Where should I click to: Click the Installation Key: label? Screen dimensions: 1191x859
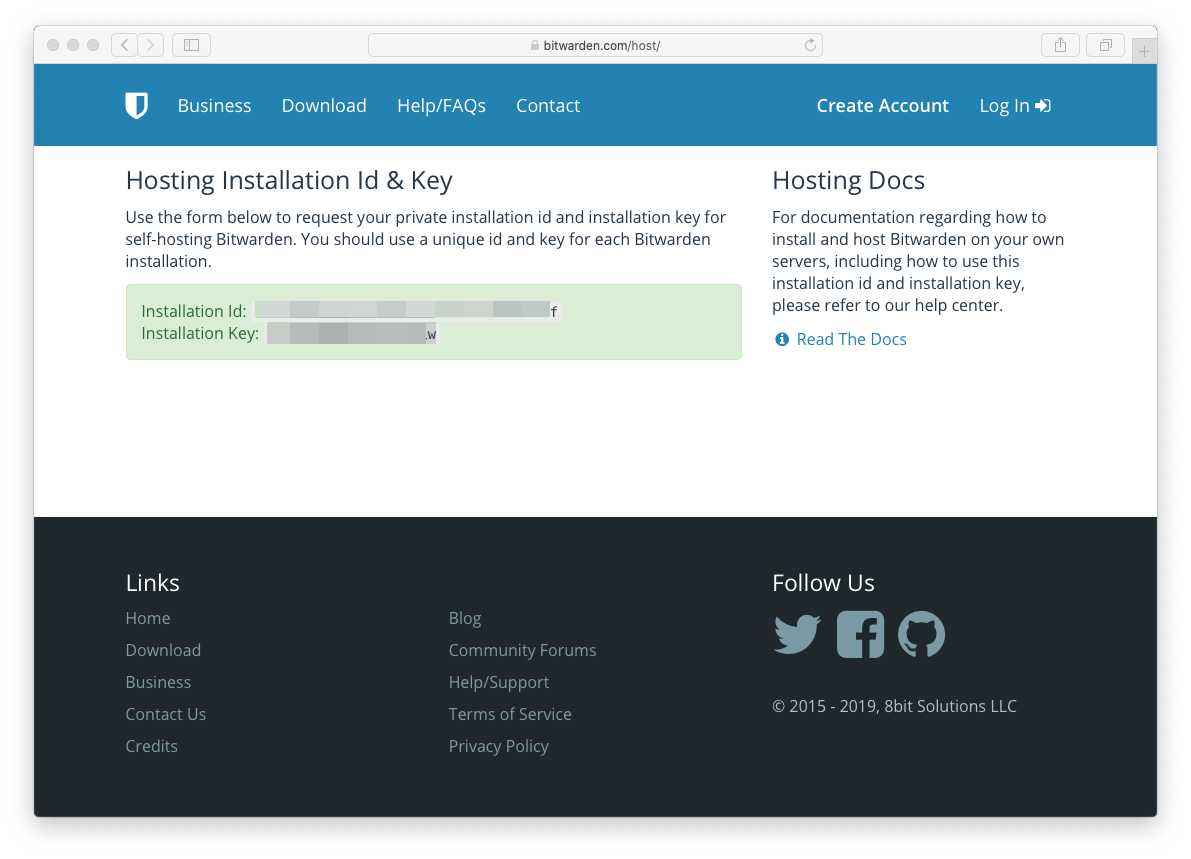[x=200, y=333]
